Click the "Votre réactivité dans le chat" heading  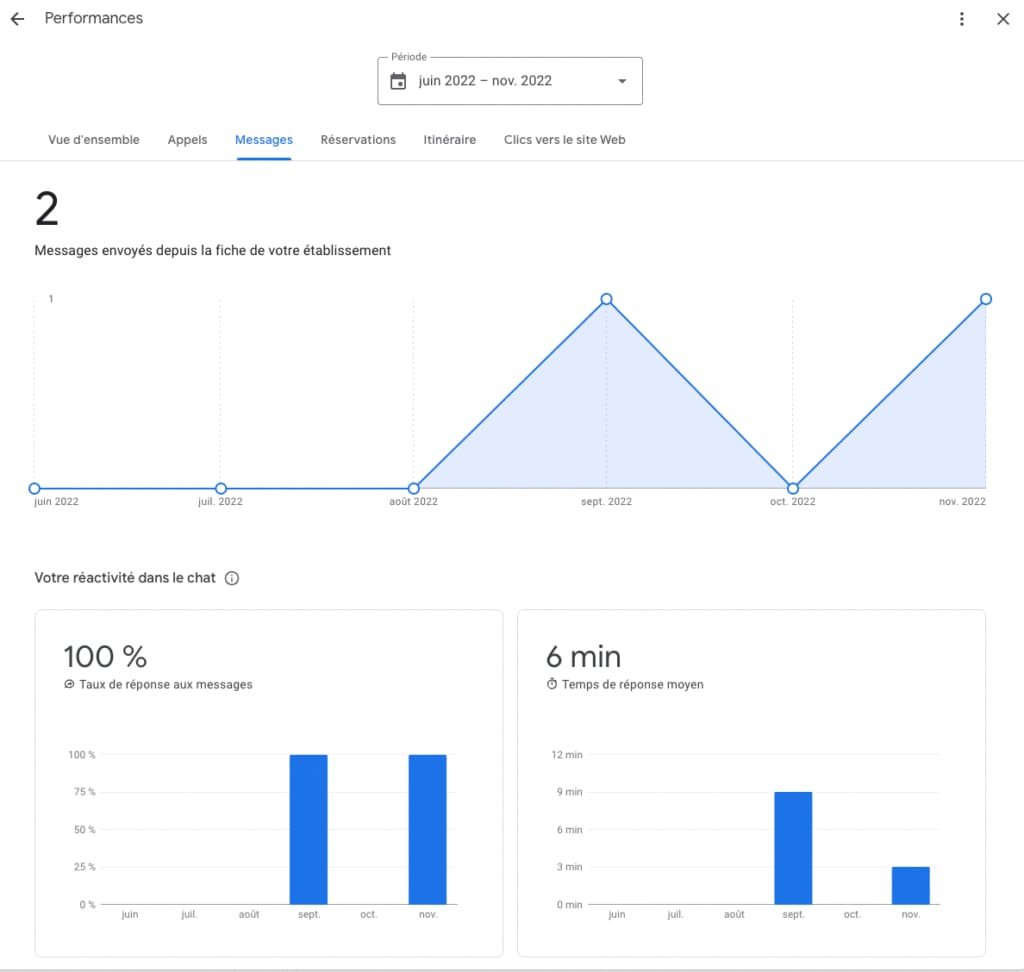[125, 578]
